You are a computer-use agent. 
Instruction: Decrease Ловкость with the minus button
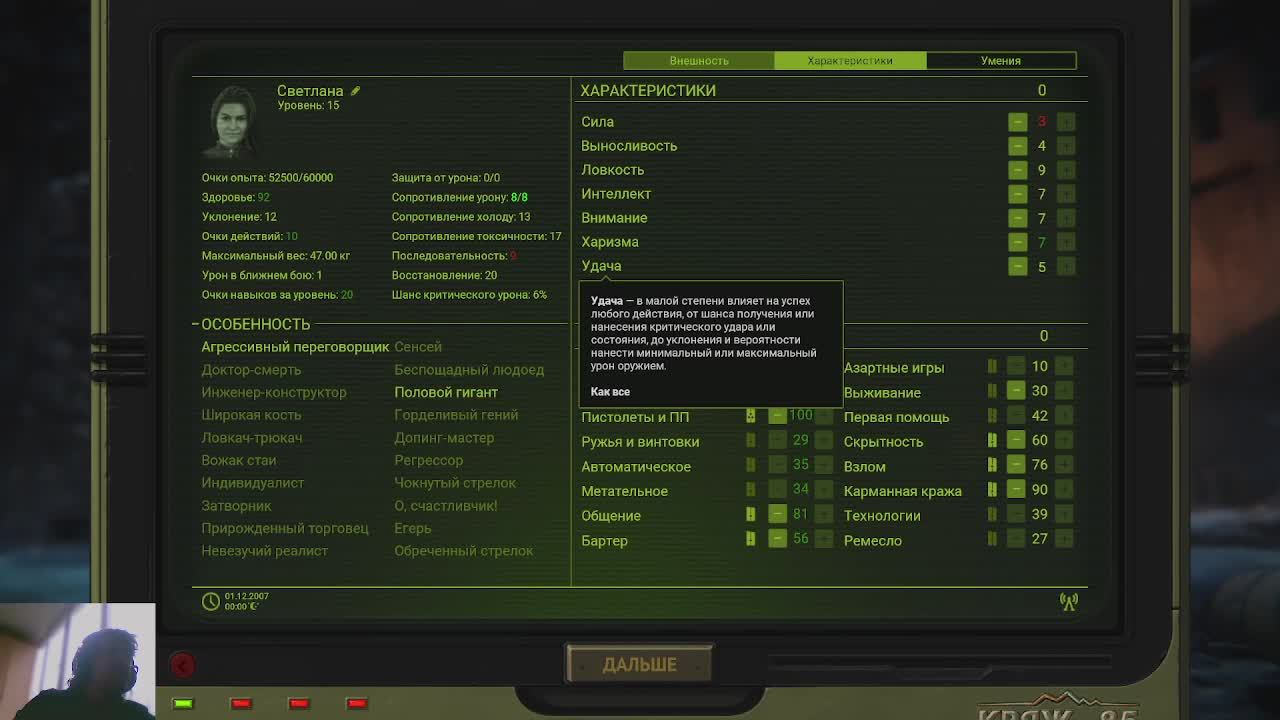click(x=1017, y=169)
